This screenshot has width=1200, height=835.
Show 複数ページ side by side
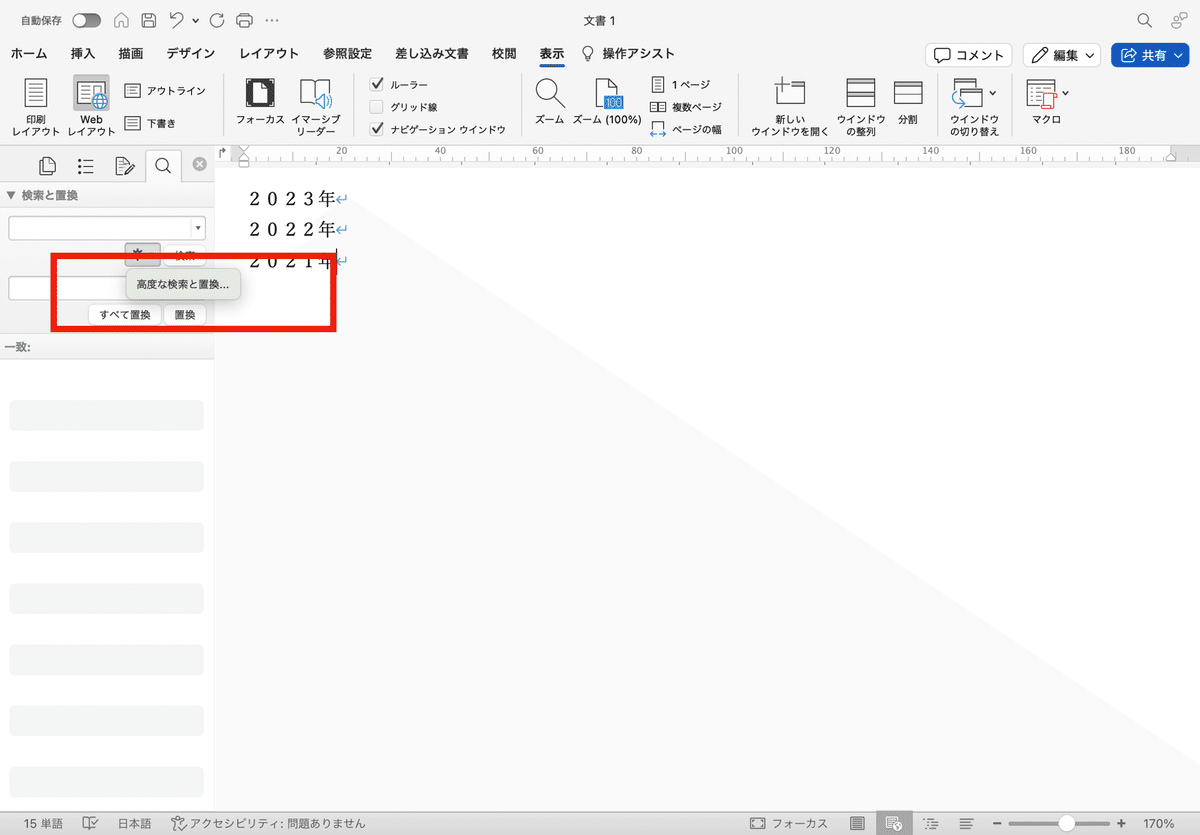click(x=685, y=106)
